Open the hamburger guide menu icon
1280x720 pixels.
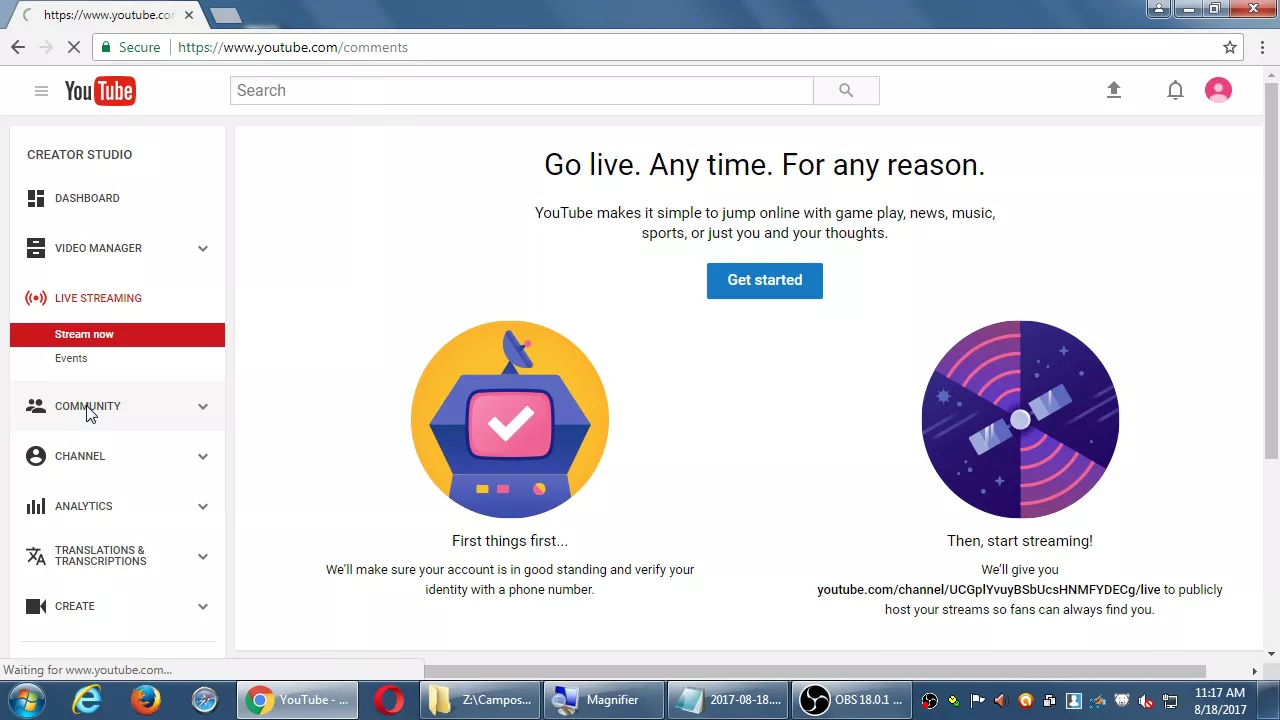41,91
